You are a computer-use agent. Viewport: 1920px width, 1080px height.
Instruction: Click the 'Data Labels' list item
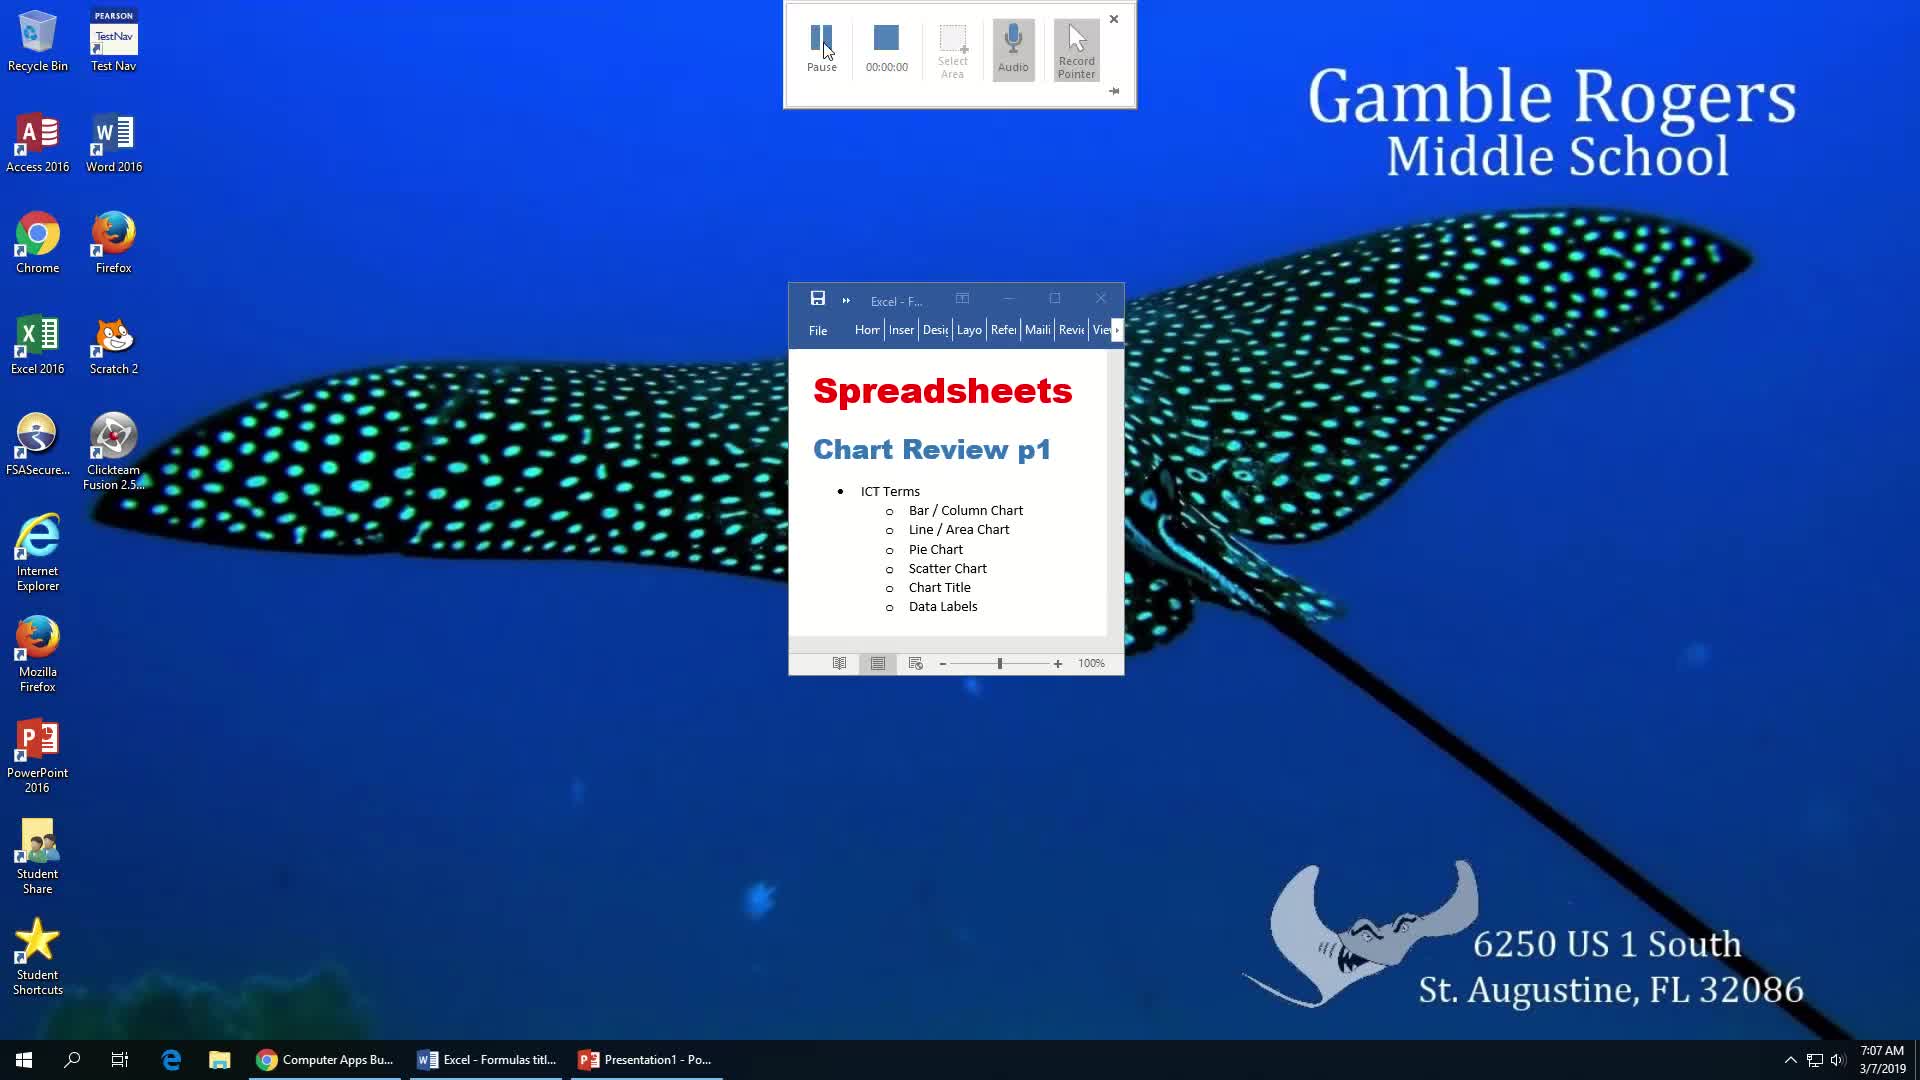943,607
